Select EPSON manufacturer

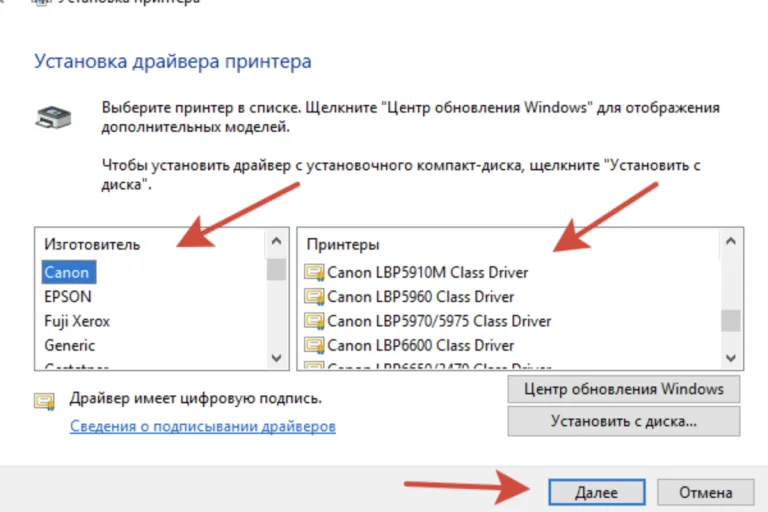tap(68, 297)
